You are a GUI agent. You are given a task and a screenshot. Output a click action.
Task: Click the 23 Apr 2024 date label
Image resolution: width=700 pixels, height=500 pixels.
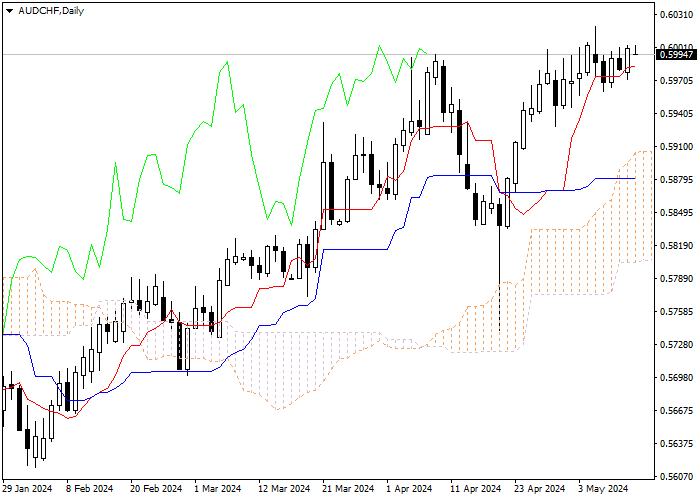click(540, 489)
